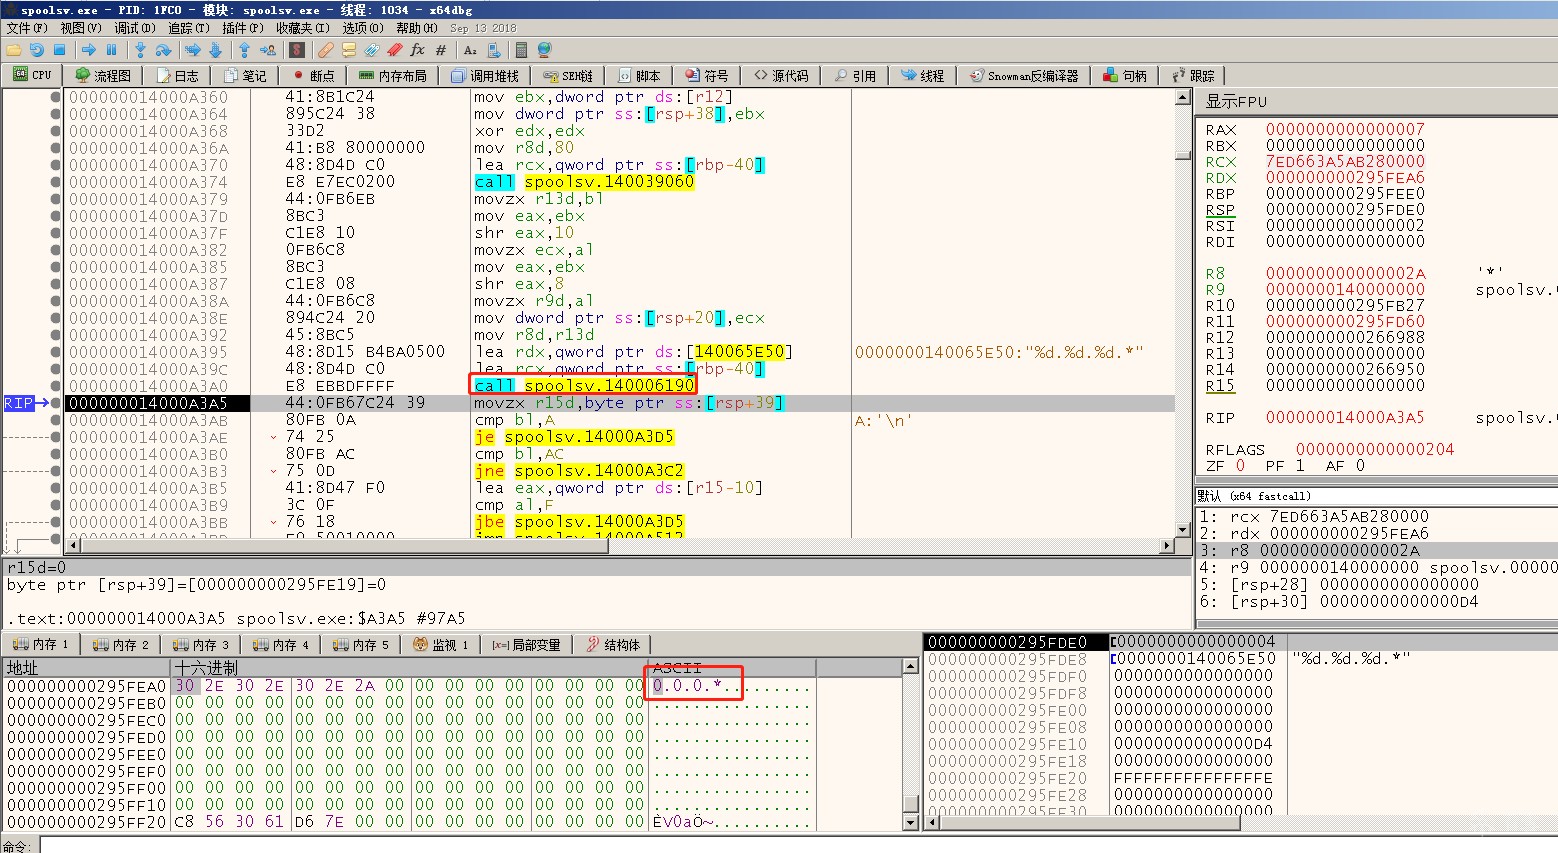The width and height of the screenshot is (1558, 853).
Task: Open the 插件(P) plugins menu
Action: 242,28
